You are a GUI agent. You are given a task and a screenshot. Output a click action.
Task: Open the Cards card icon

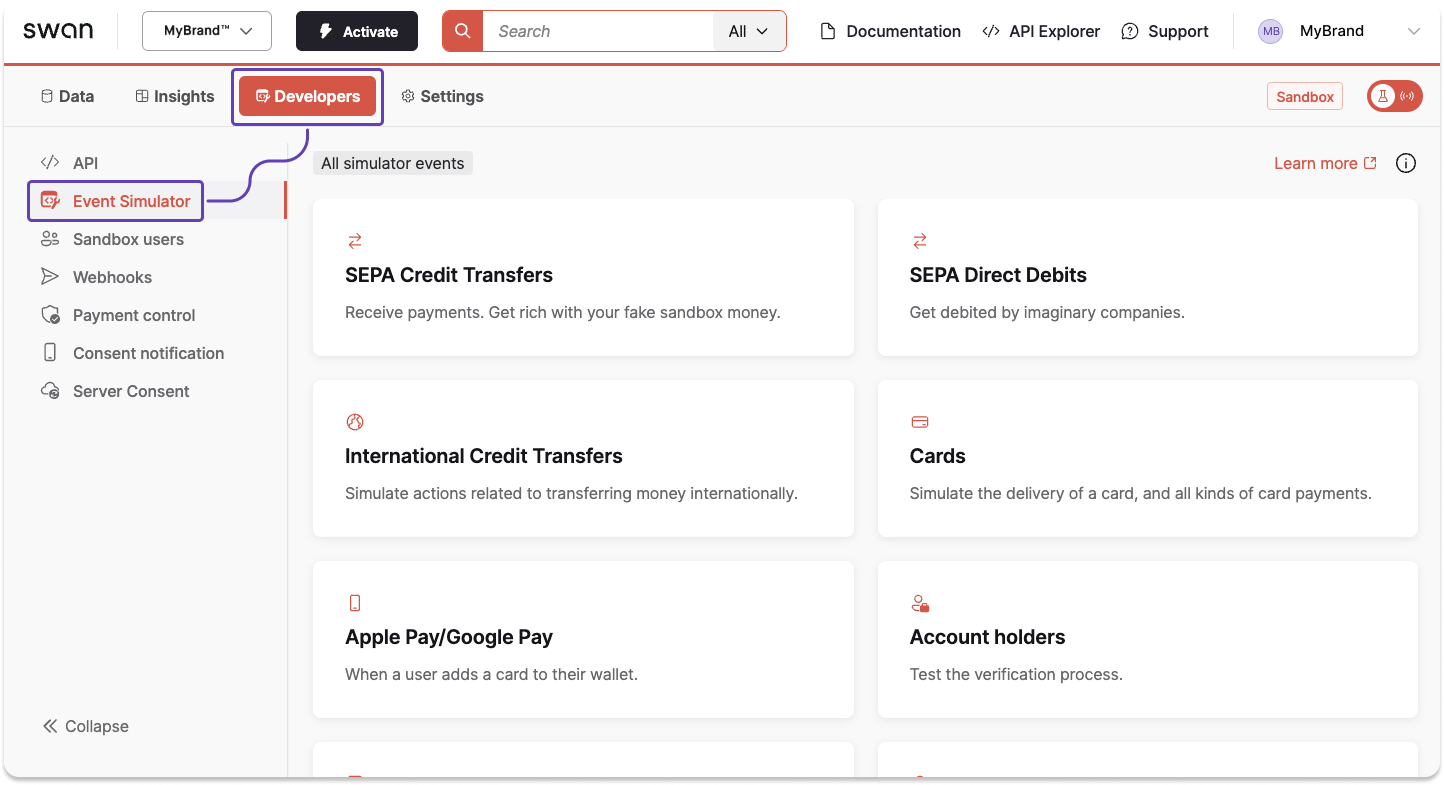[919, 421]
